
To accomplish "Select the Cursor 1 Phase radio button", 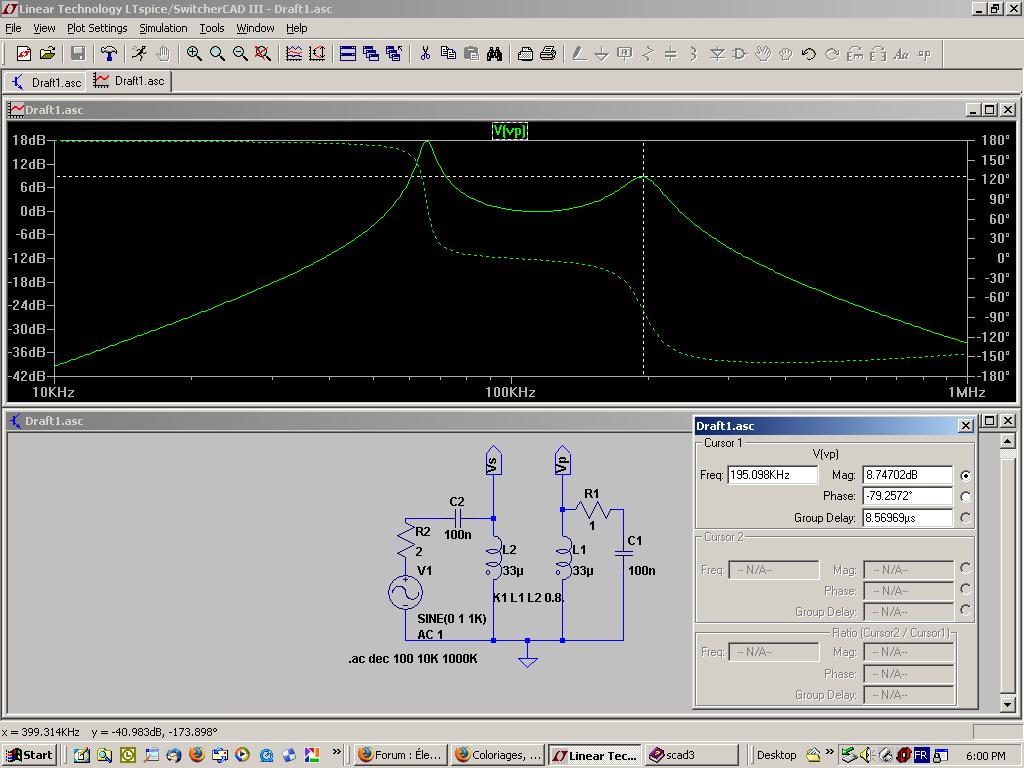I will coord(965,497).
